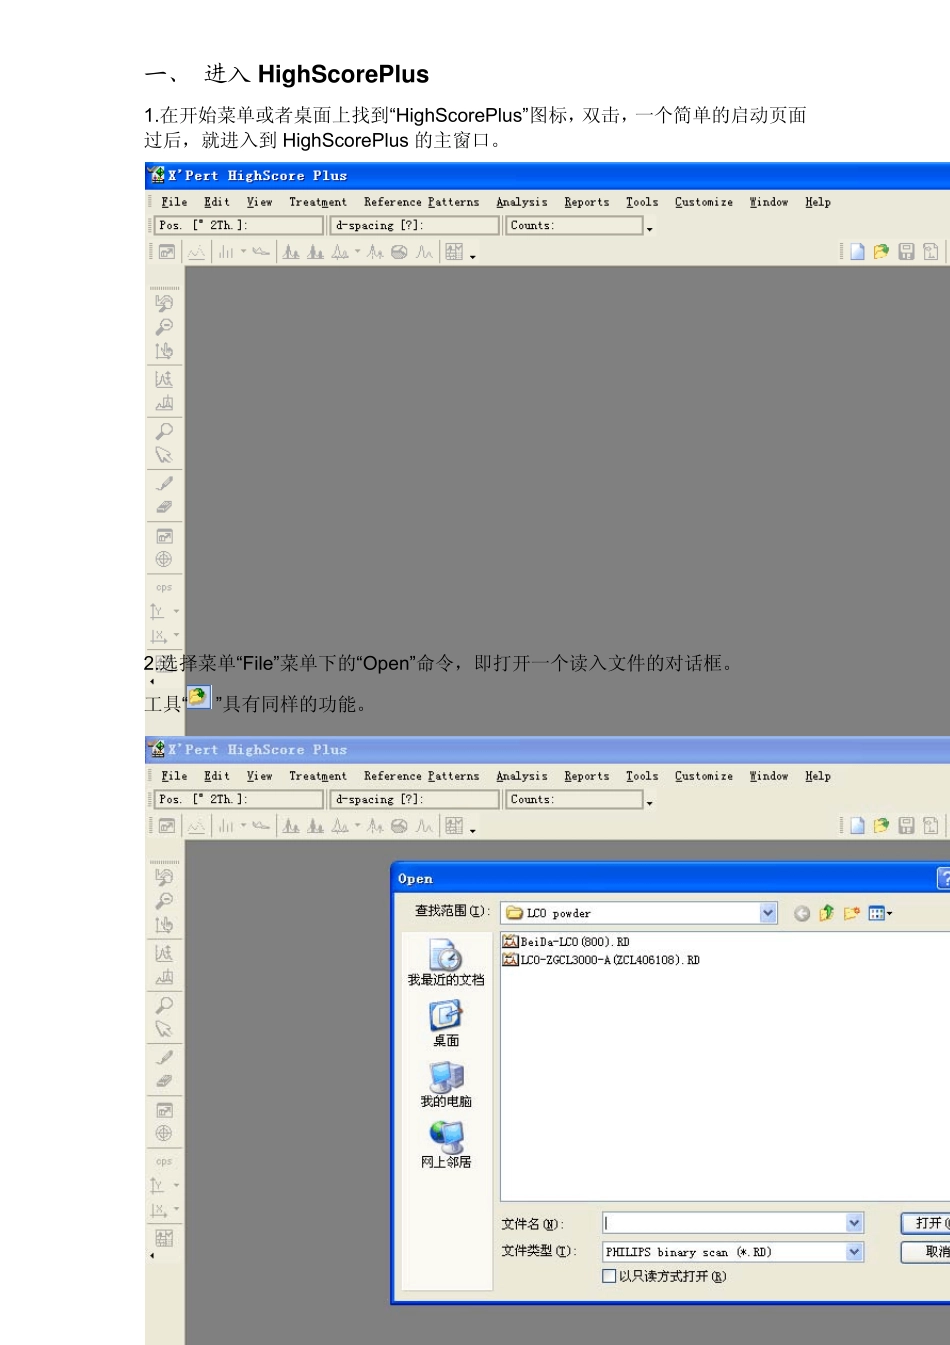Open My Computer (我的电脑) shortcut
Image resolution: width=950 pixels, height=1345 pixels.
pyautogui.click(x=446, y=1085)
